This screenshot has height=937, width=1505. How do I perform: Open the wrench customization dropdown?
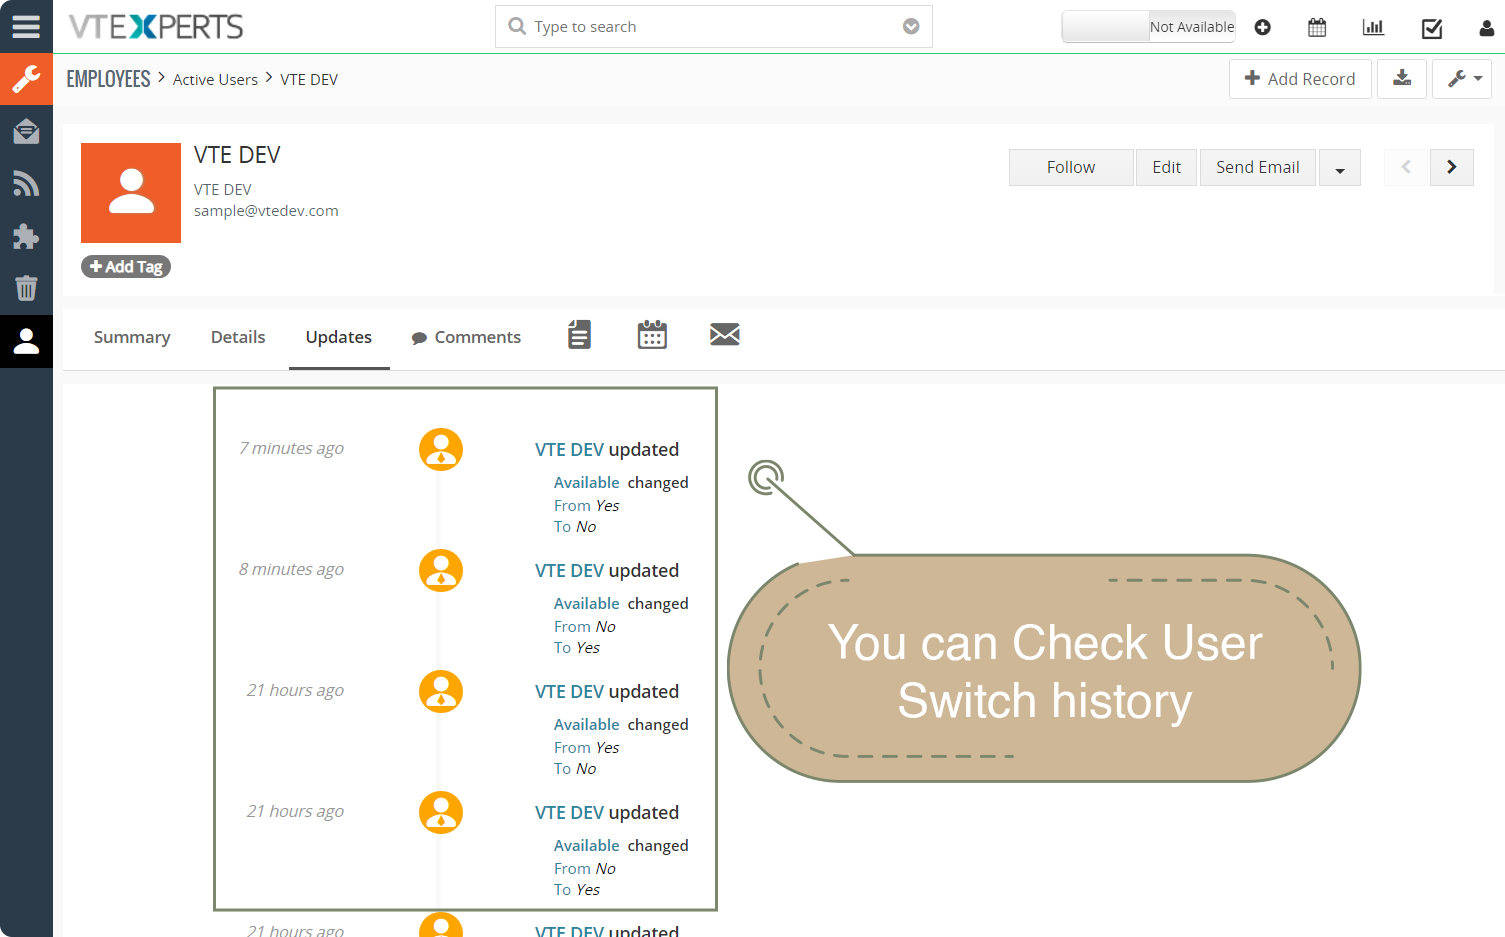tap(1462, 78)
